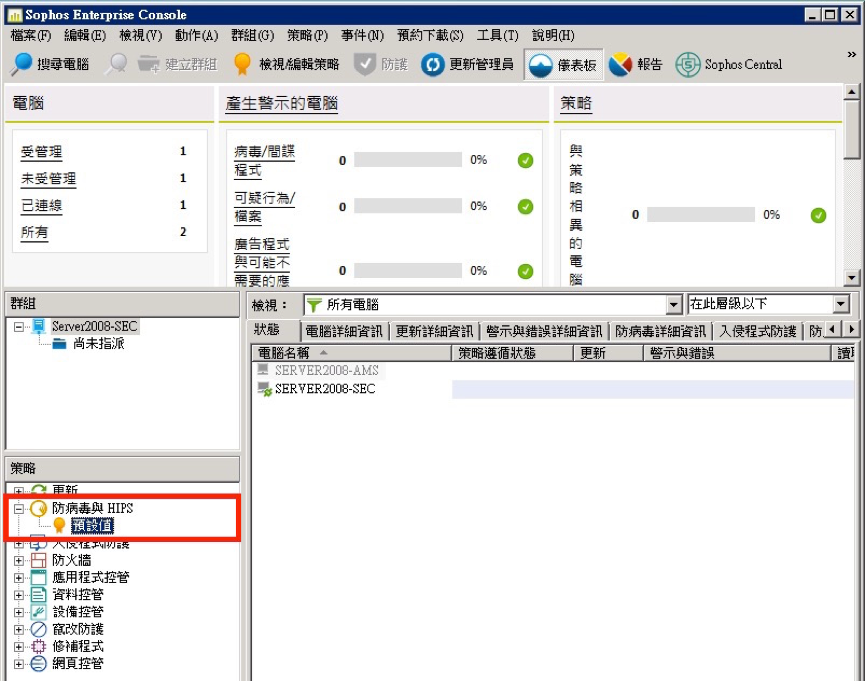Click the green check for 病毒/間諜程式
The width and height of the screenshot is (865, 681).
pyautogui.click(x=525, y=161)
